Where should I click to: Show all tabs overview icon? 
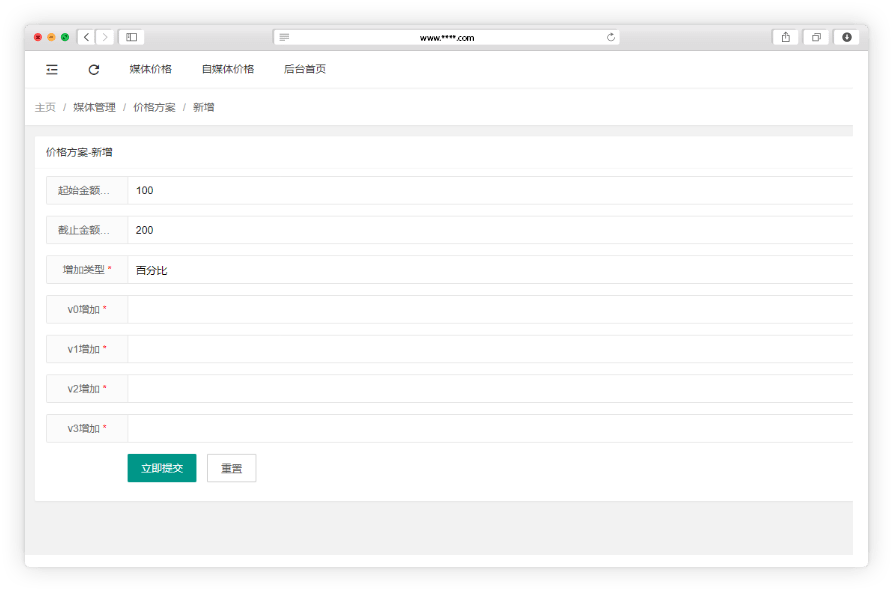pyautogui.click(x=816, y=37)
